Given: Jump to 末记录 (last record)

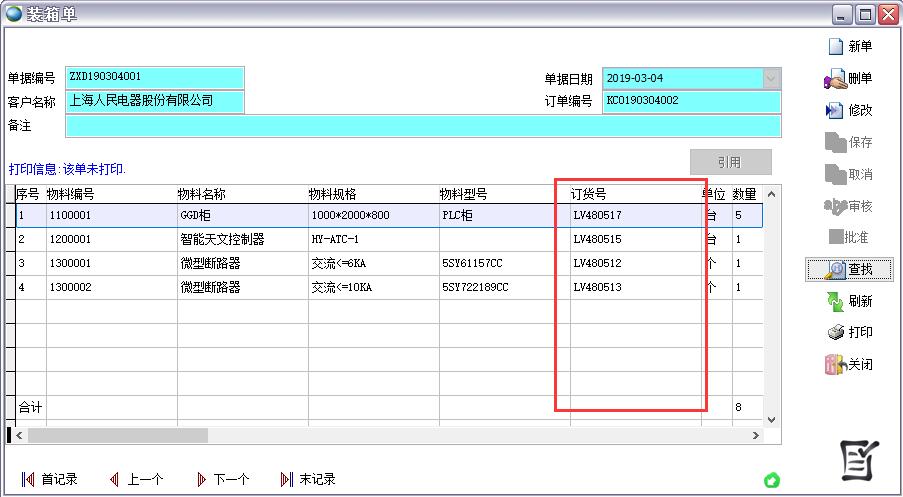Looking at the screenshot, I should (x=287, y=480).
